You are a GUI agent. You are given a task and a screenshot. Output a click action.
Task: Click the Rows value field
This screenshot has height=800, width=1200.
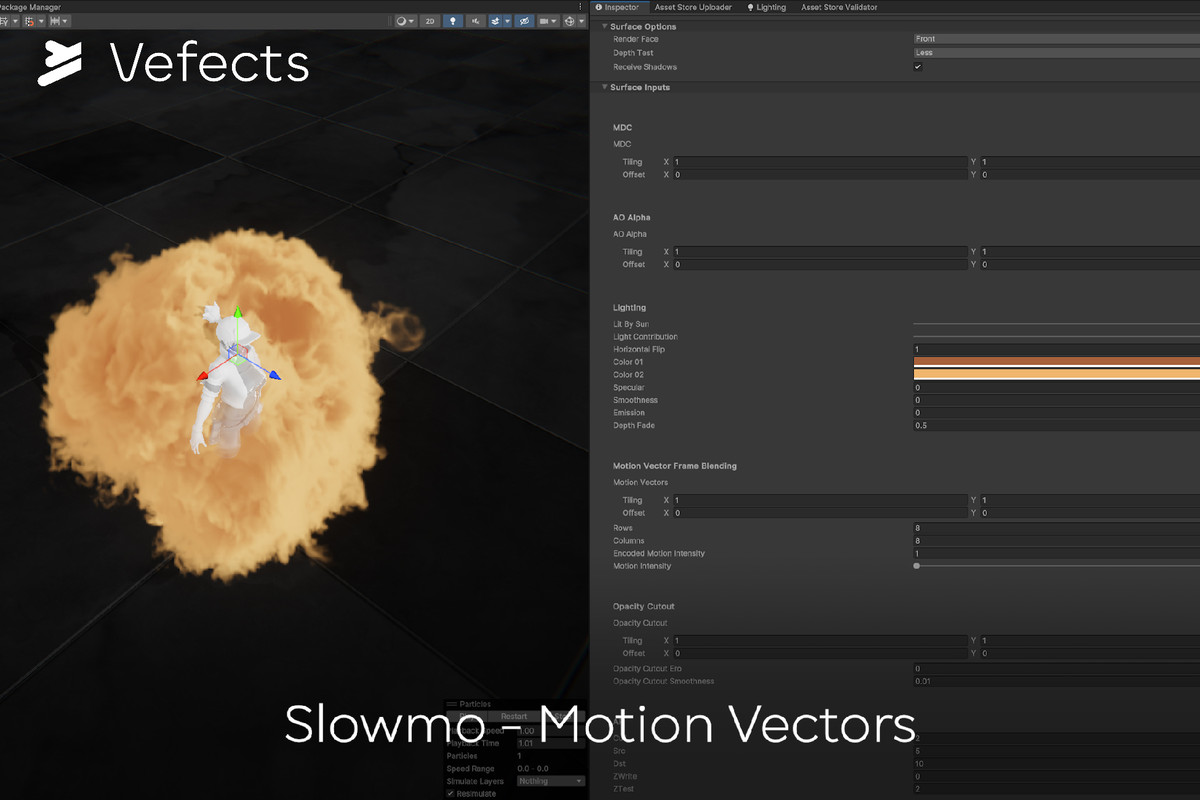1056,528
